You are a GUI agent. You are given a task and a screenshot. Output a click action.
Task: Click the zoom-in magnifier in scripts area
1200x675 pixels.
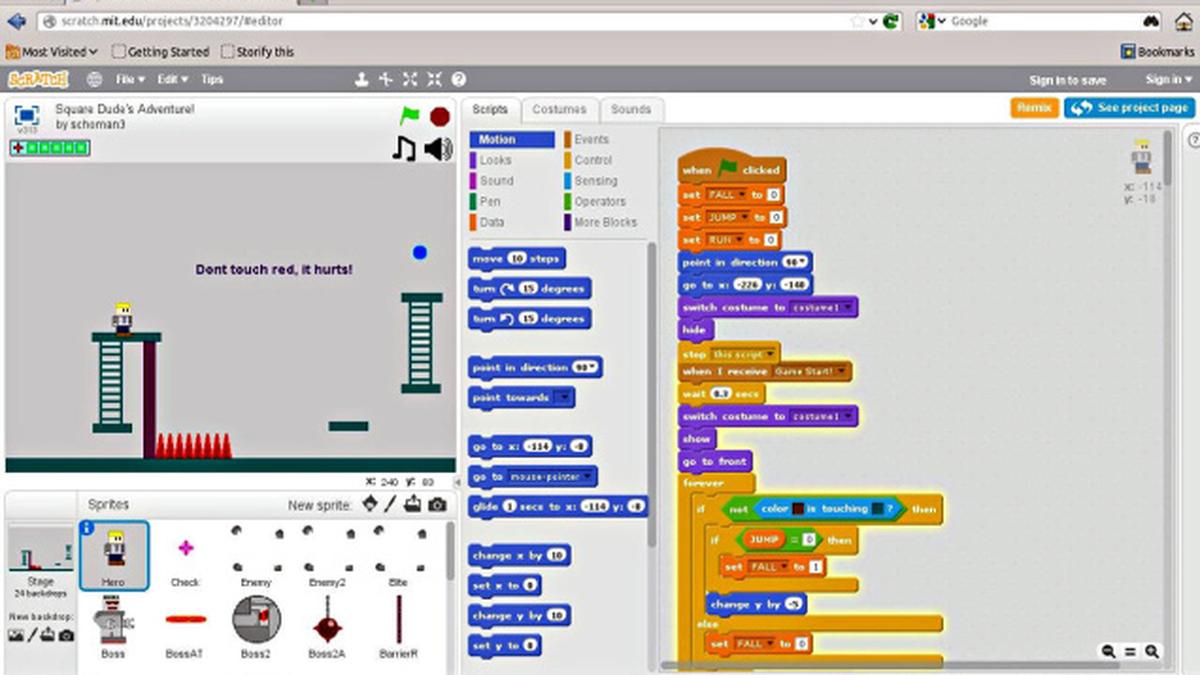coord(1152,651)
